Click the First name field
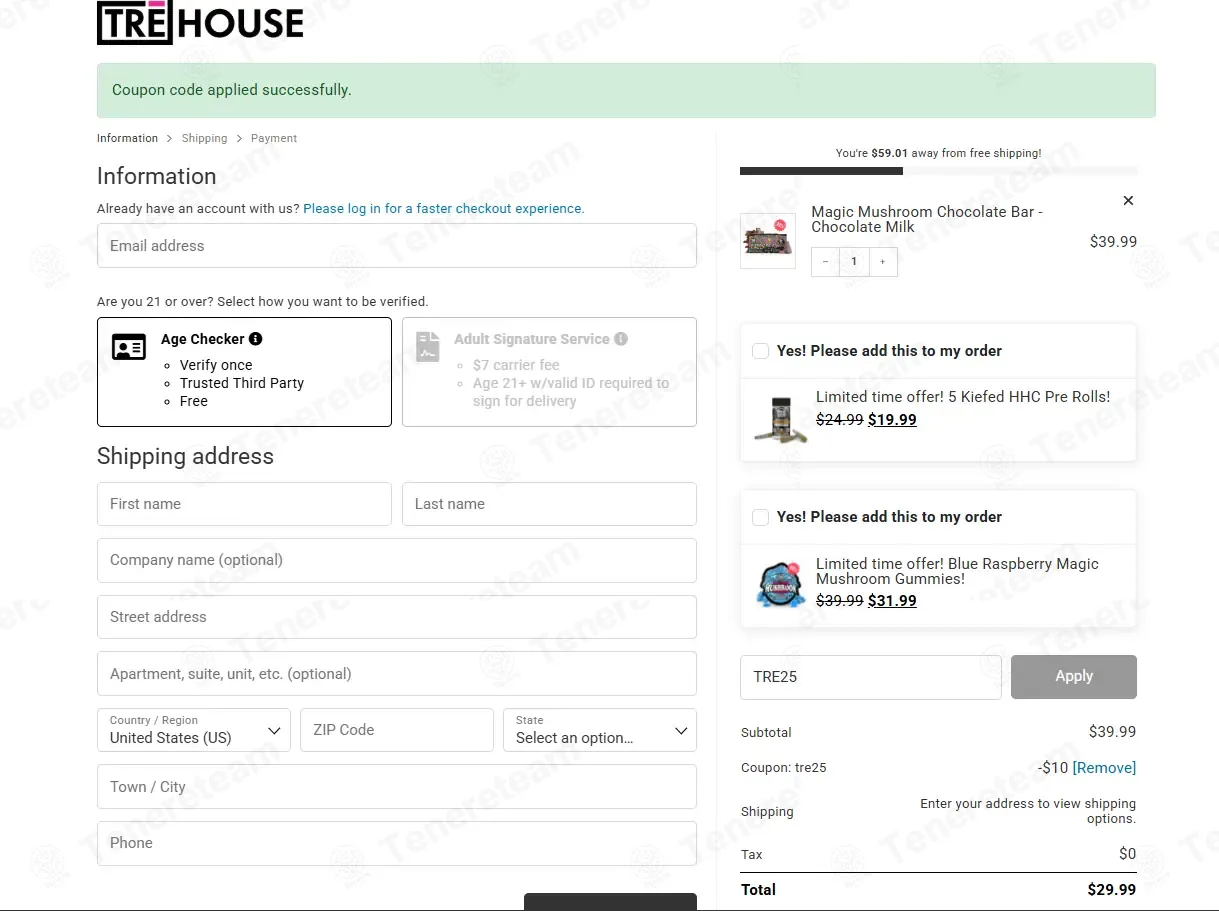The height and width of the screenshot is (911, 1219). click(244, 504)
